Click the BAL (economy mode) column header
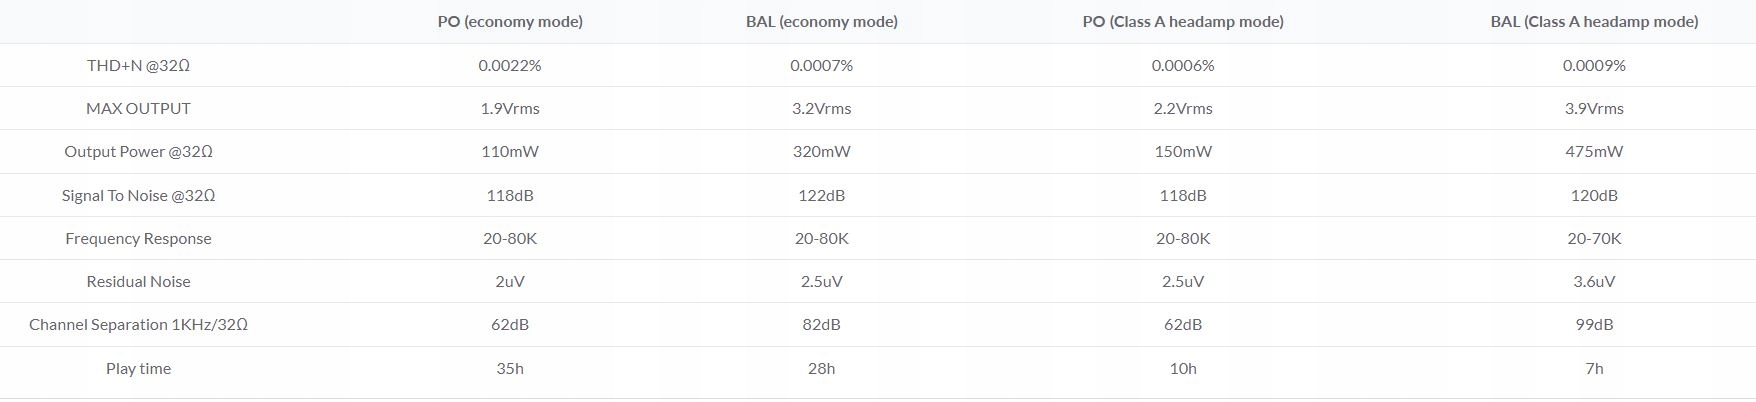This screenshot has width=1756, height=402. click(821, 21)
